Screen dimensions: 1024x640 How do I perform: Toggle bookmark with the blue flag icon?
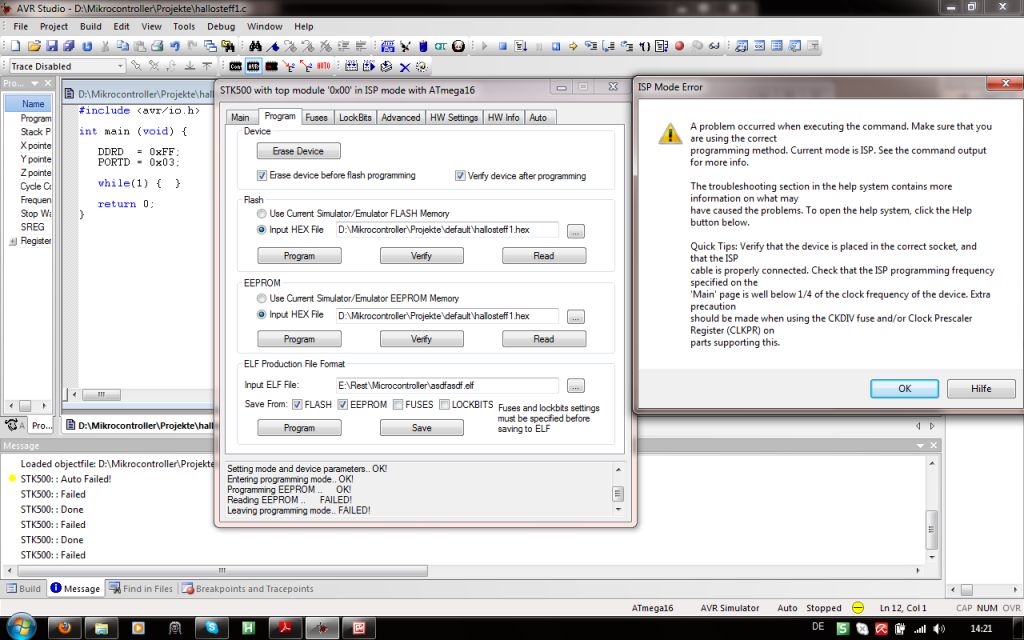[x=273, y=46]
